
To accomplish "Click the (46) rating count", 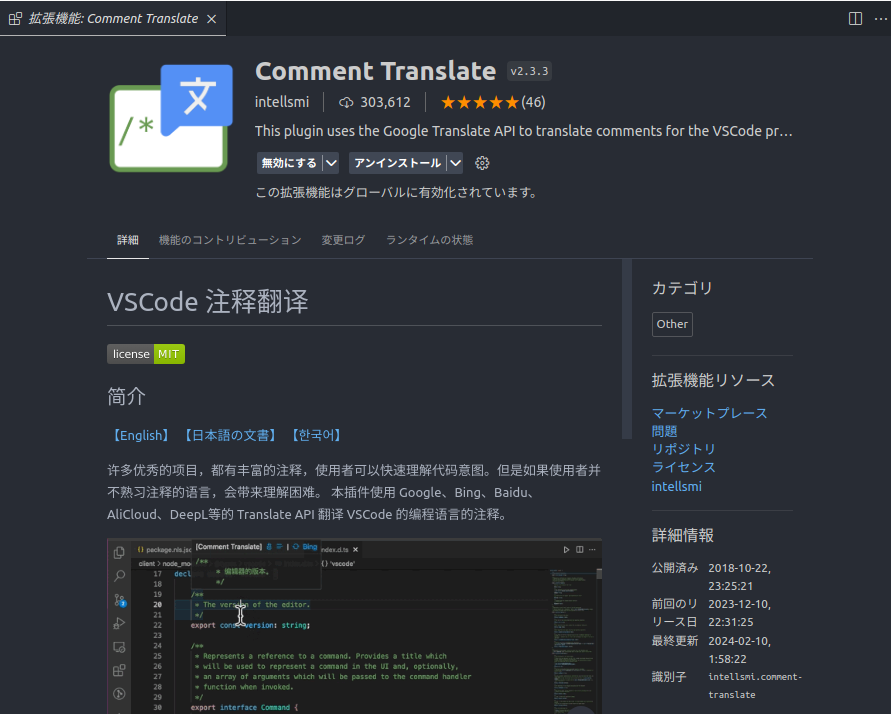I will pyautogui.click(x=533, y=102).
